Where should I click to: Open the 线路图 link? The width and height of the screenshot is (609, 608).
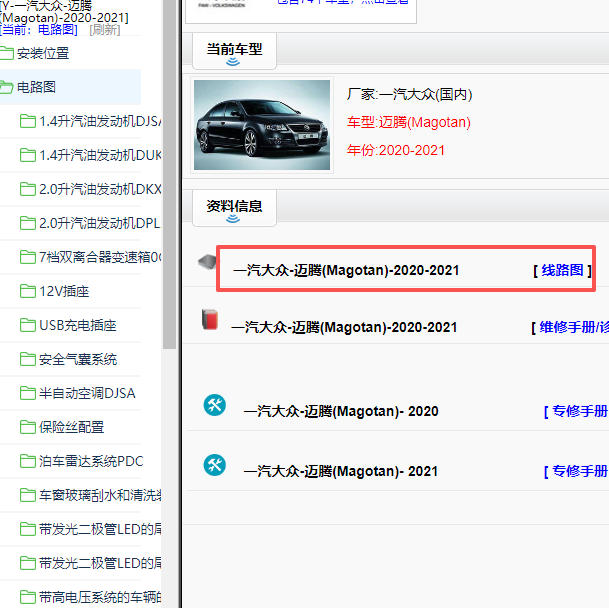(x=562, y=270)
